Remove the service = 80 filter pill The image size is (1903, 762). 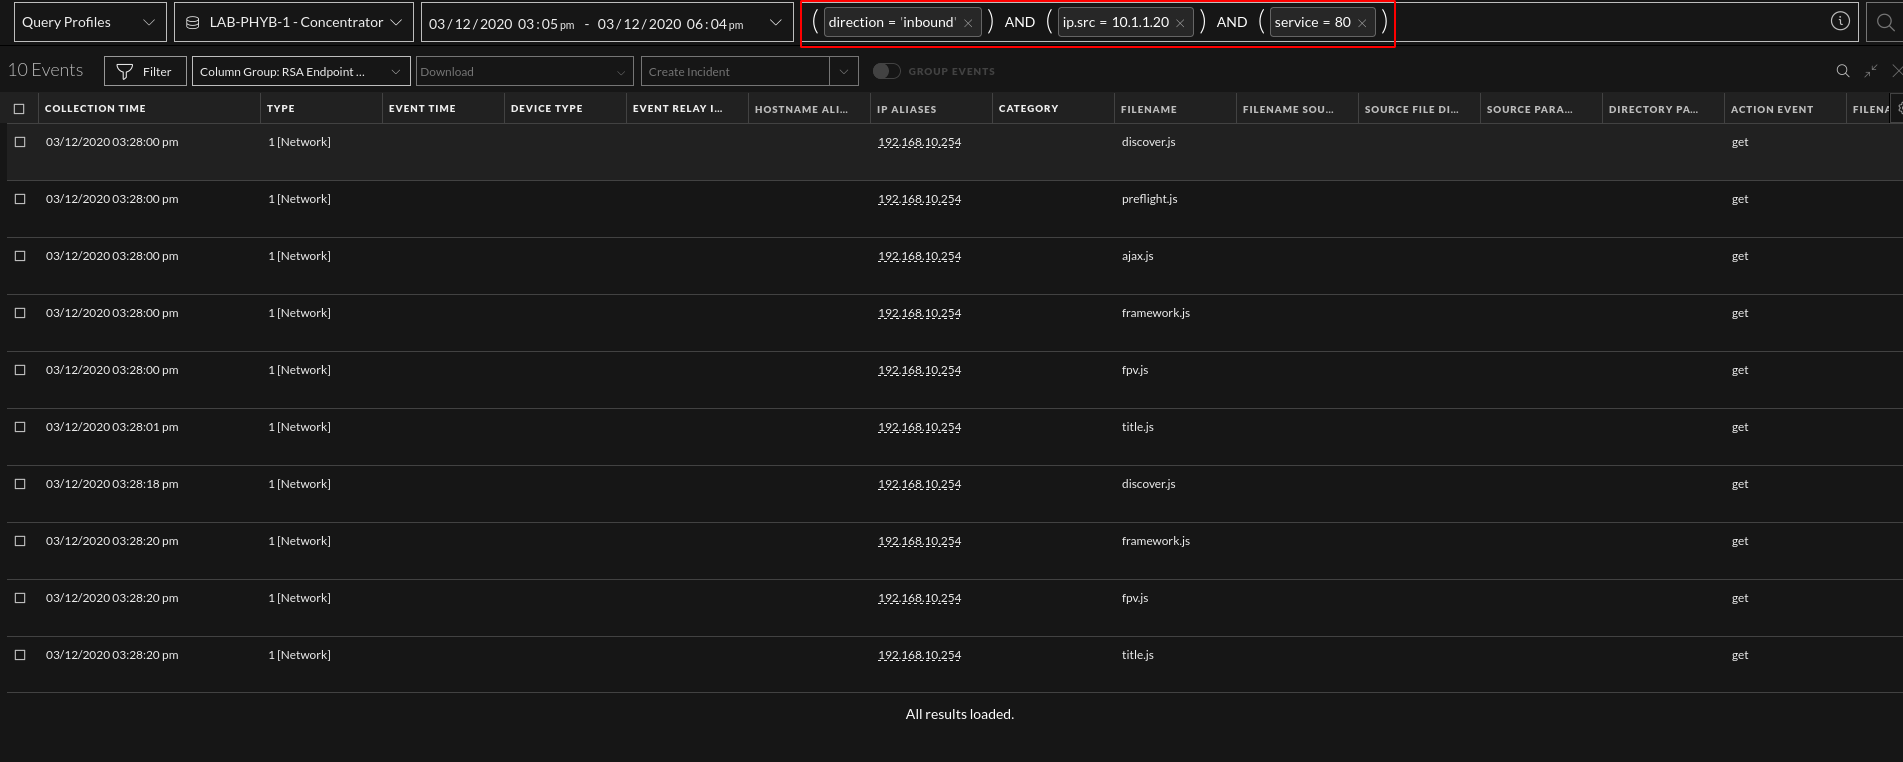pyautogui.click(x=1362, y=23)
